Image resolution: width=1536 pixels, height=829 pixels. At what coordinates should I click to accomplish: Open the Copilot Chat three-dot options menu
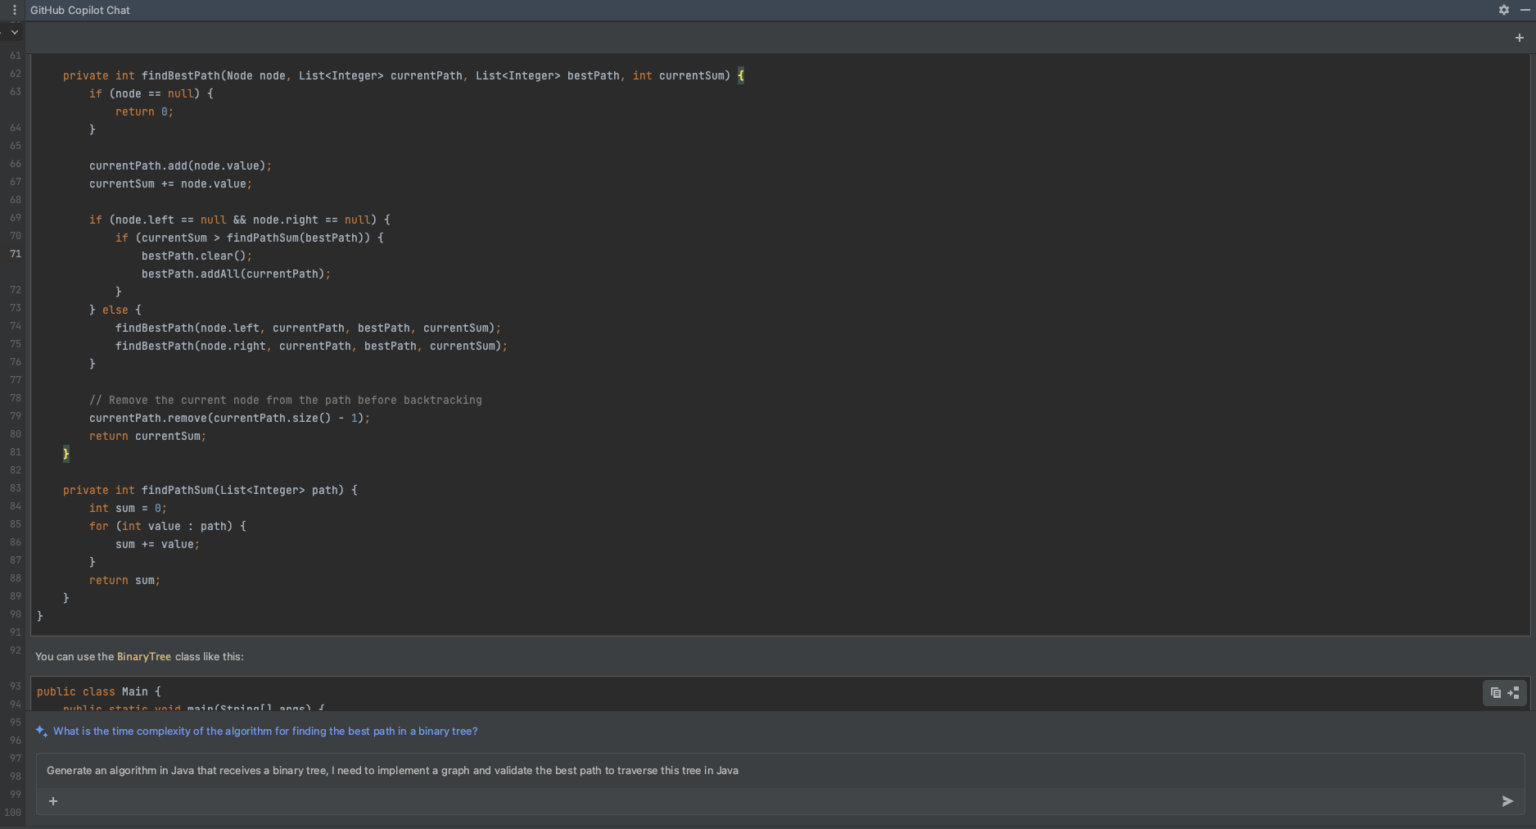point(14,10)
